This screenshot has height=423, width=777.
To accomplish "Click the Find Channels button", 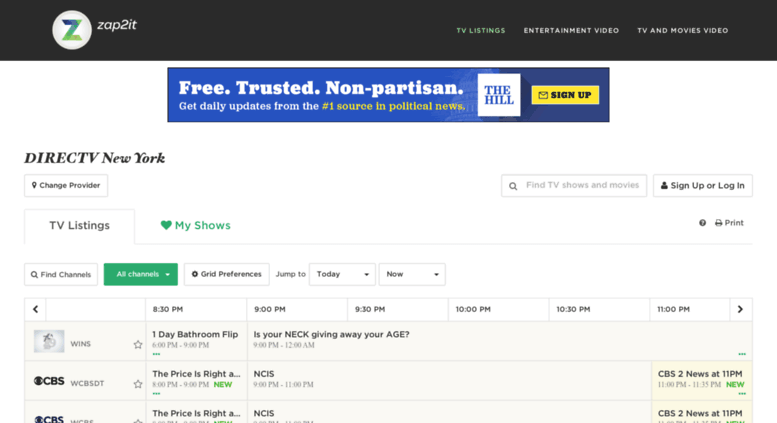I will (x=61, y=274).
